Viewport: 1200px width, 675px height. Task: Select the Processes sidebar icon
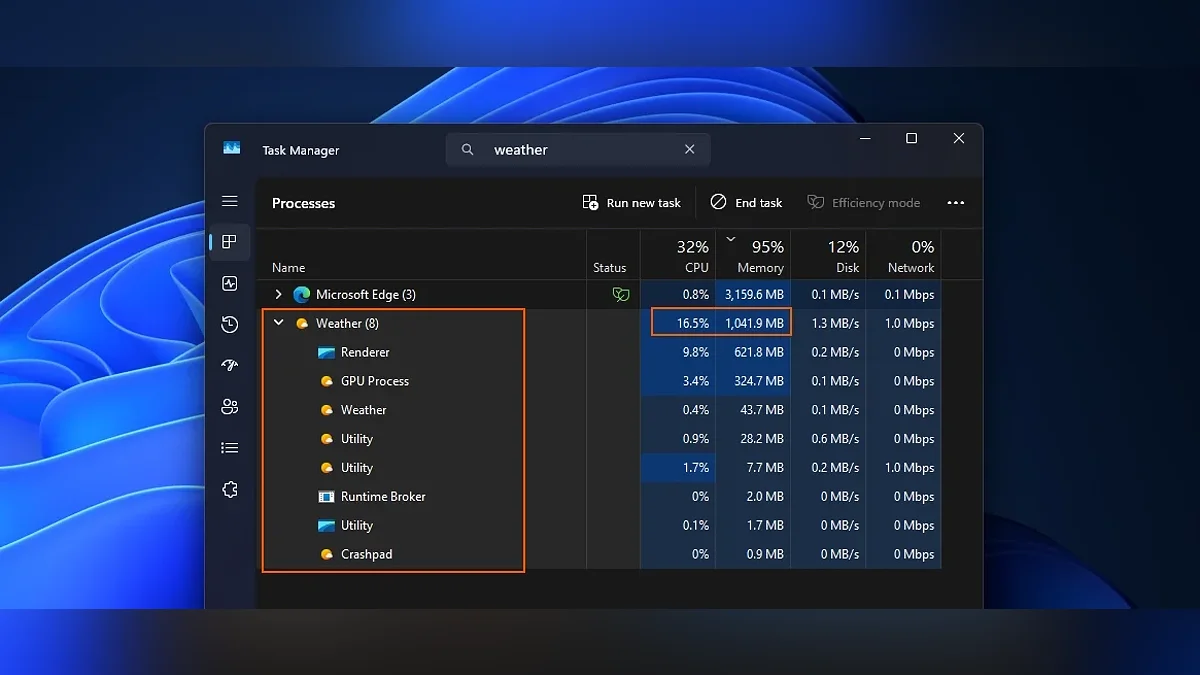tap(230, 242)
